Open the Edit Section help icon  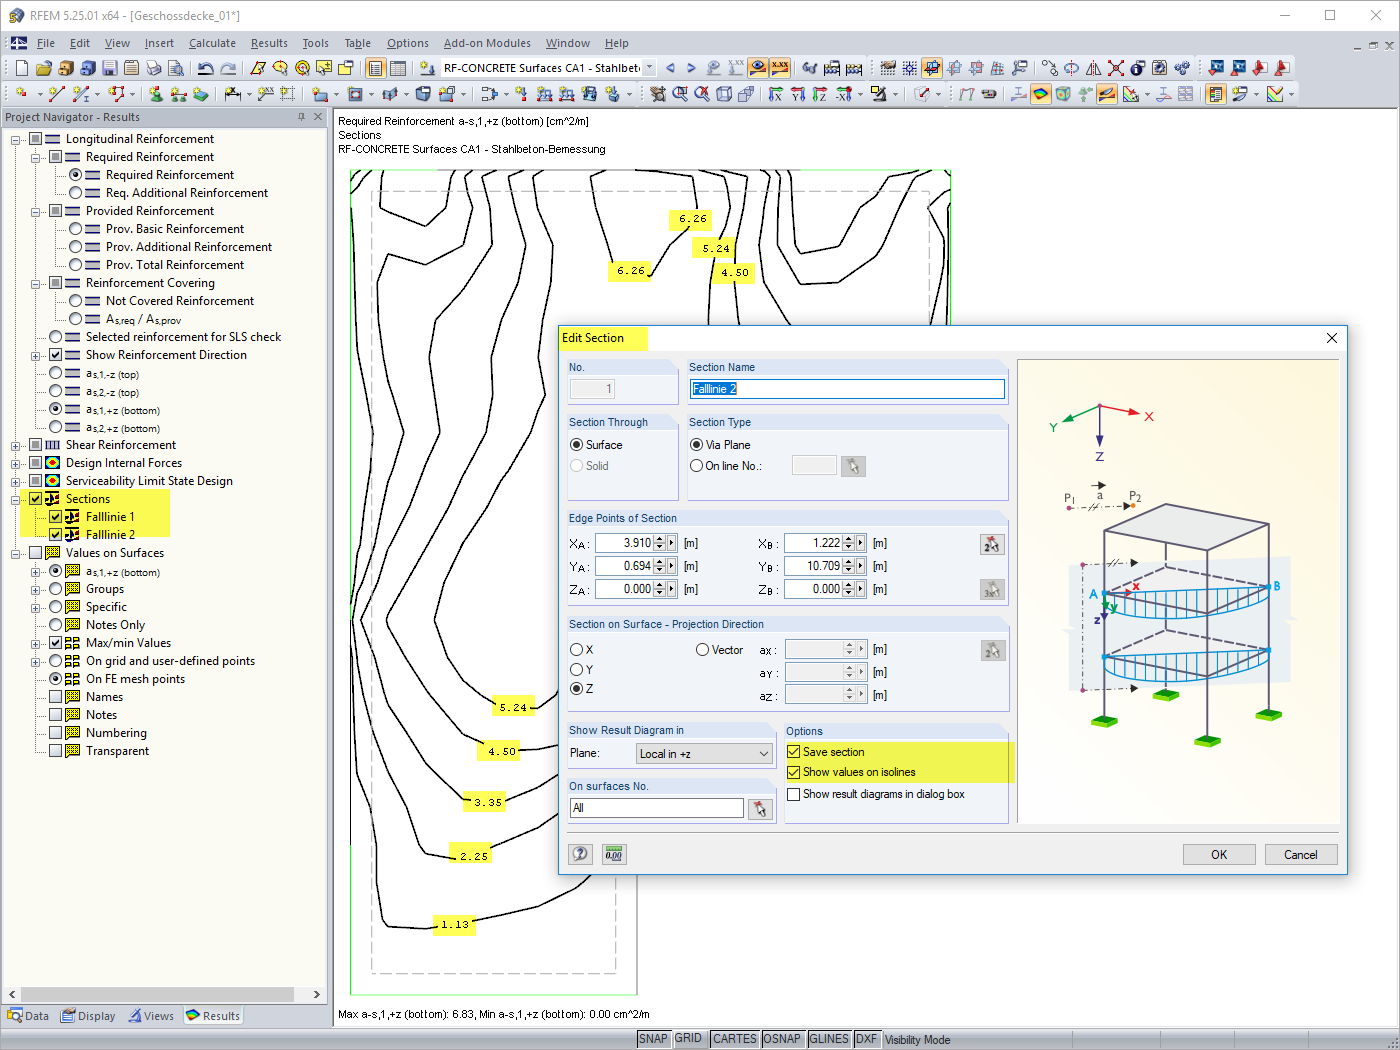pyautogui.click(x=580, y=854)
